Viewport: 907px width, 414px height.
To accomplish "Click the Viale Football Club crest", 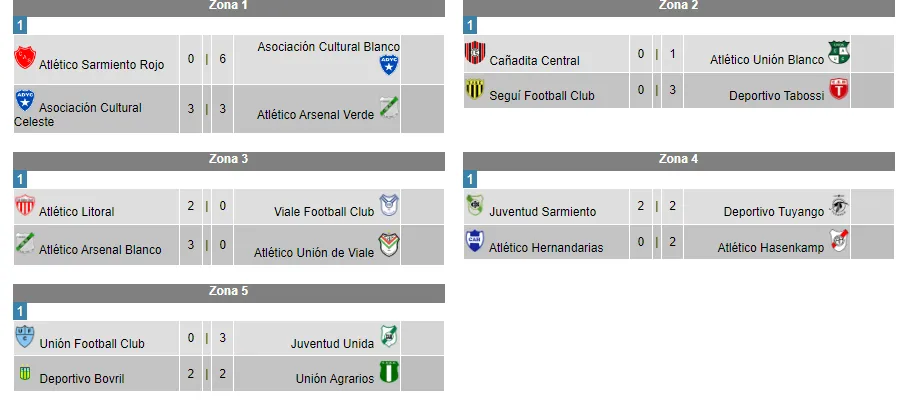I will pos(388,206).
